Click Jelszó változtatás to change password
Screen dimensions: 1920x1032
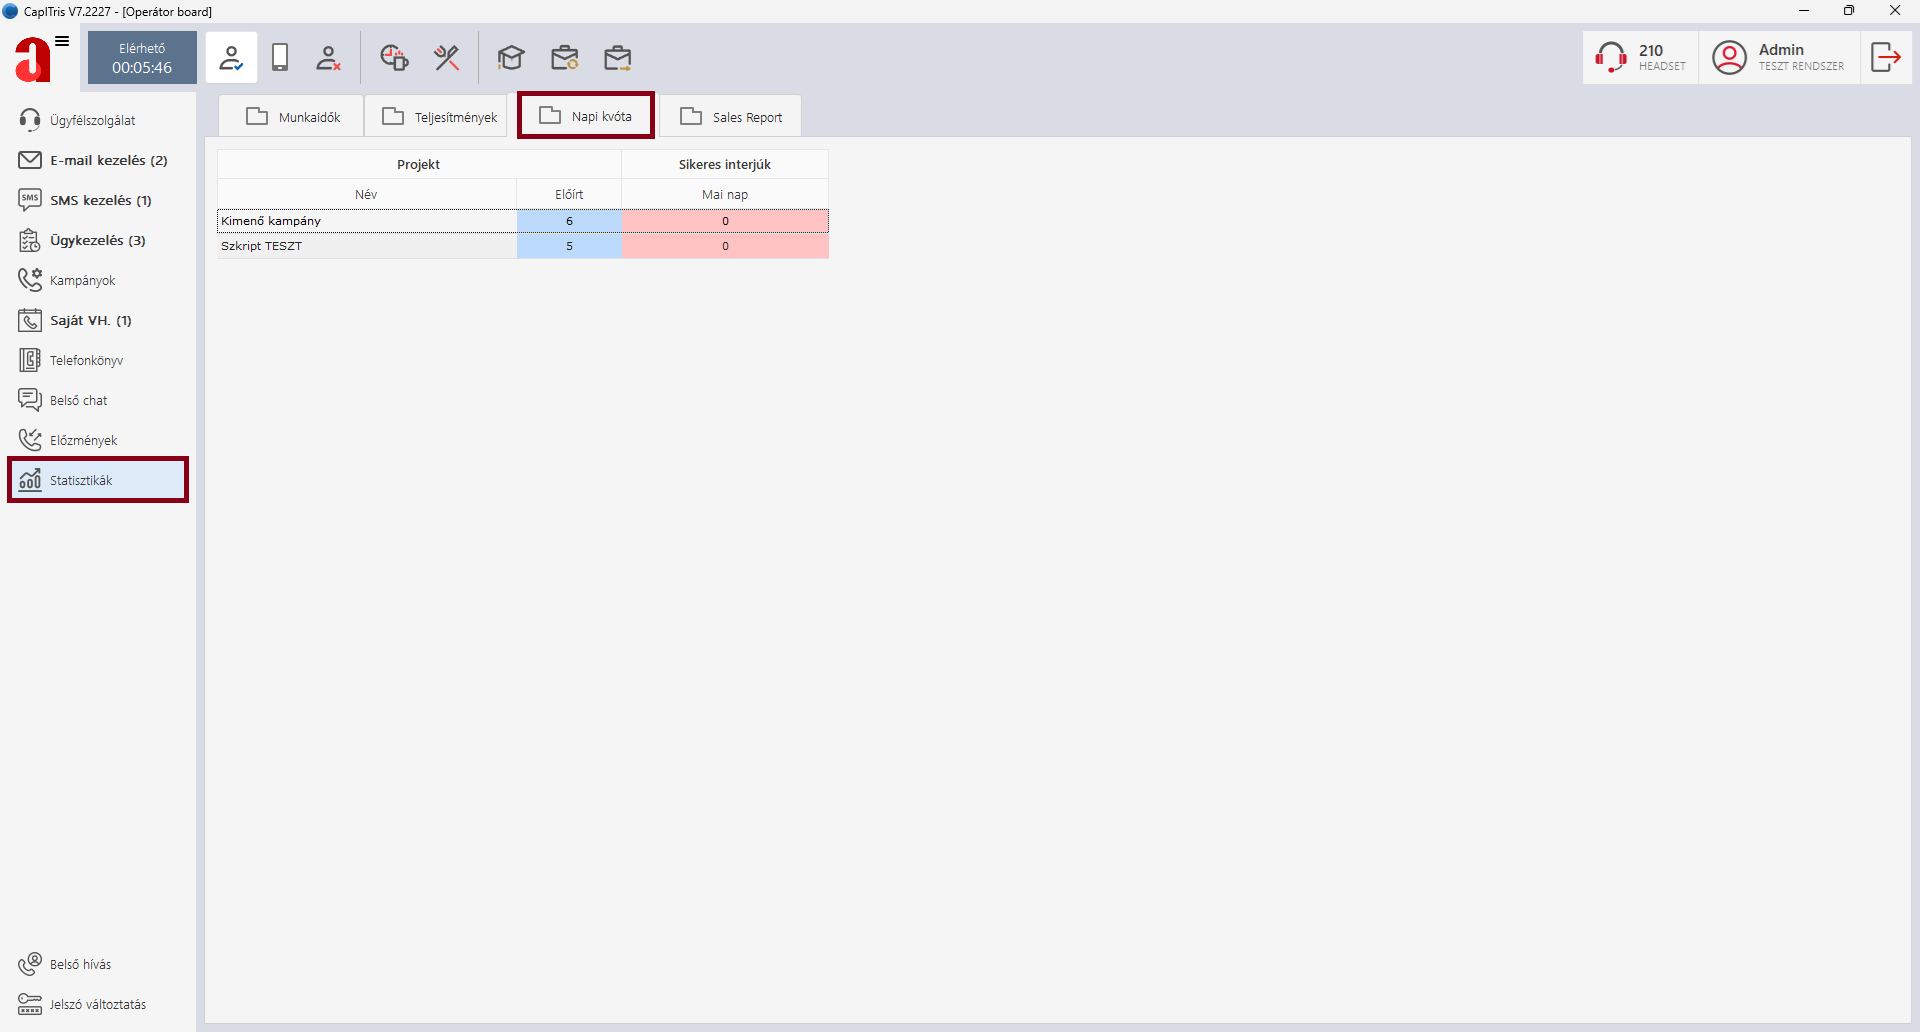(x=97, y=1004)
